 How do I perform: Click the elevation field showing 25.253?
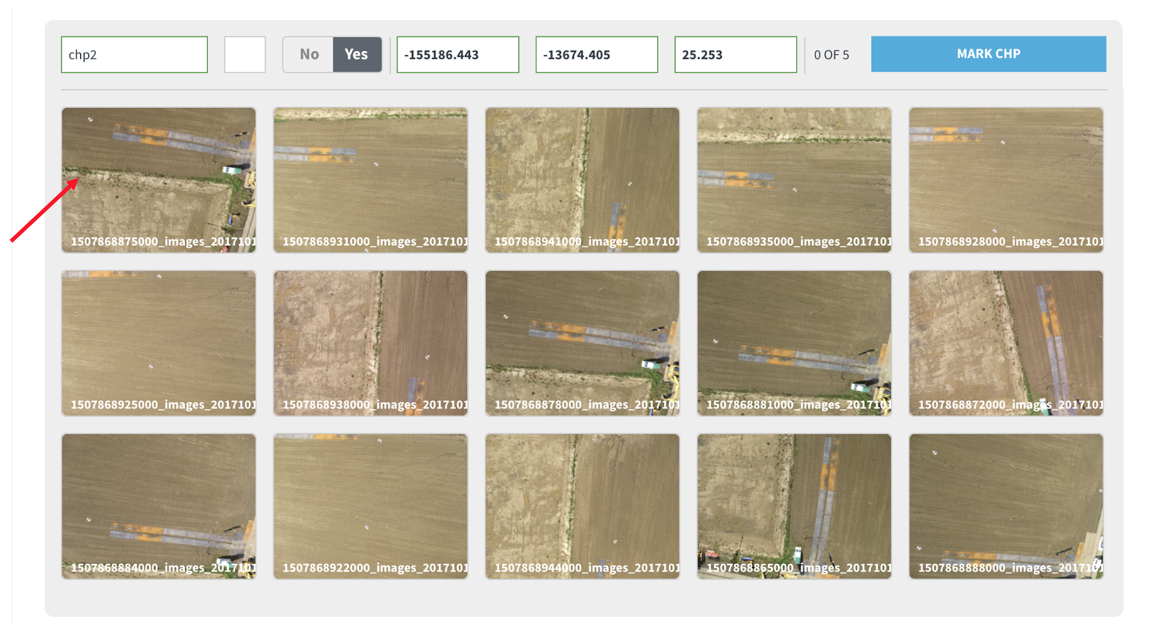735,55
